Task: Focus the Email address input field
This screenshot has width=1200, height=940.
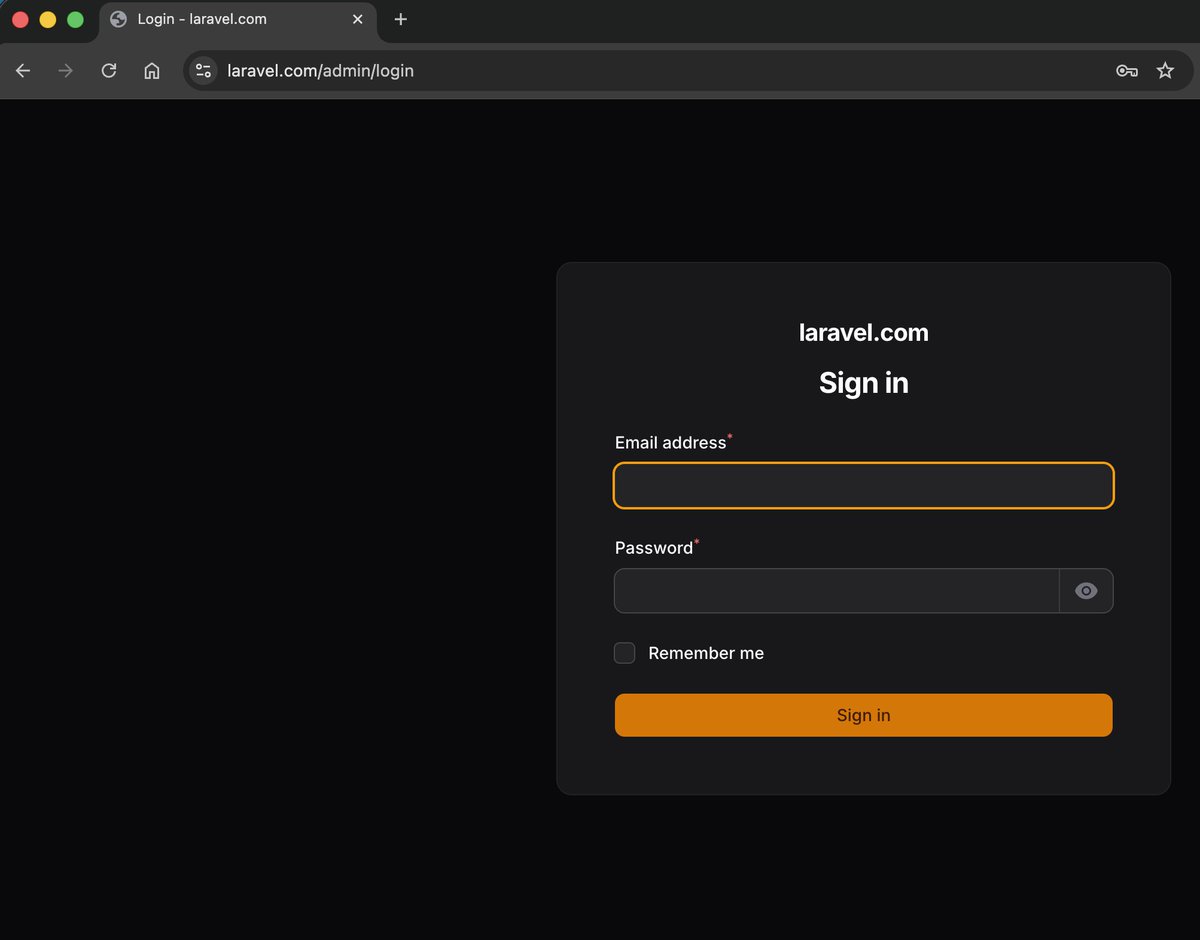Action: (863, 485)
